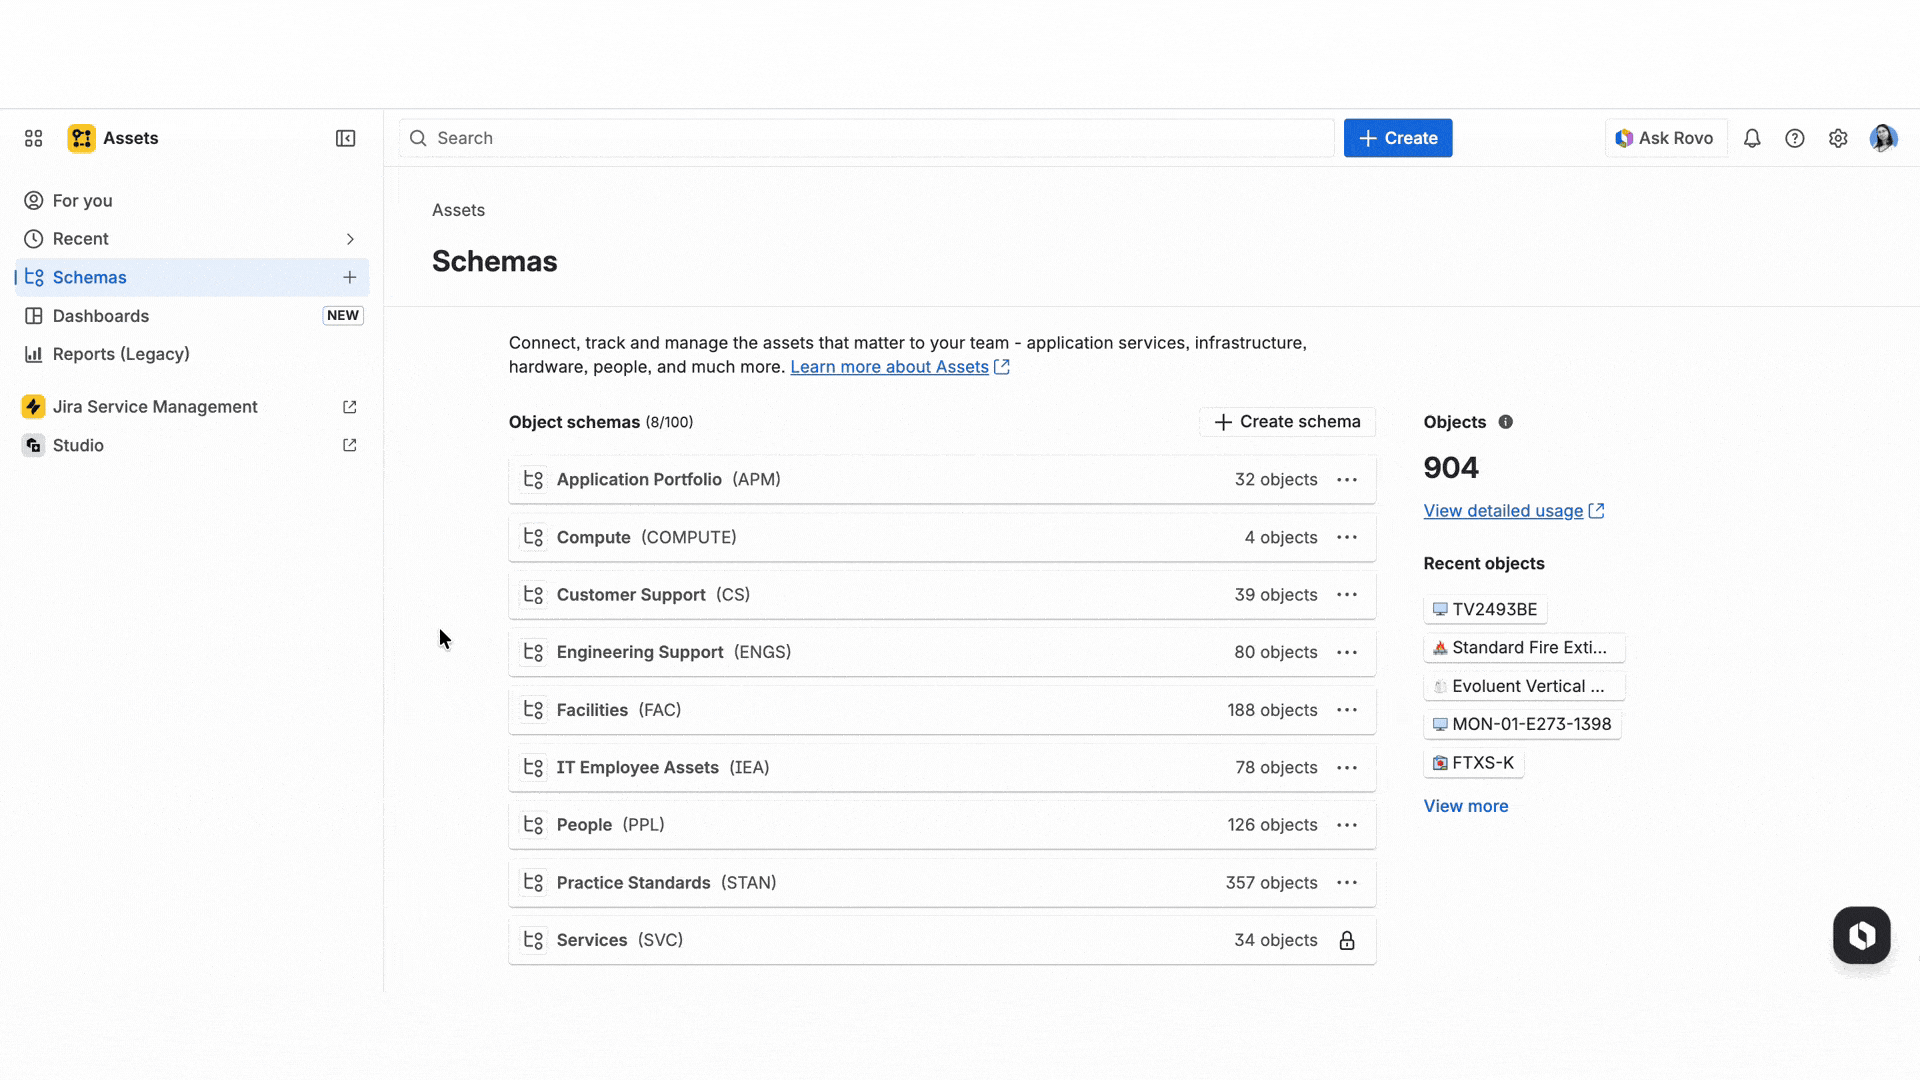The image size is (1920, 1080).
Task: Open the floating chat widget icon
Action: pyautogui.click(x=1861, y=935)
